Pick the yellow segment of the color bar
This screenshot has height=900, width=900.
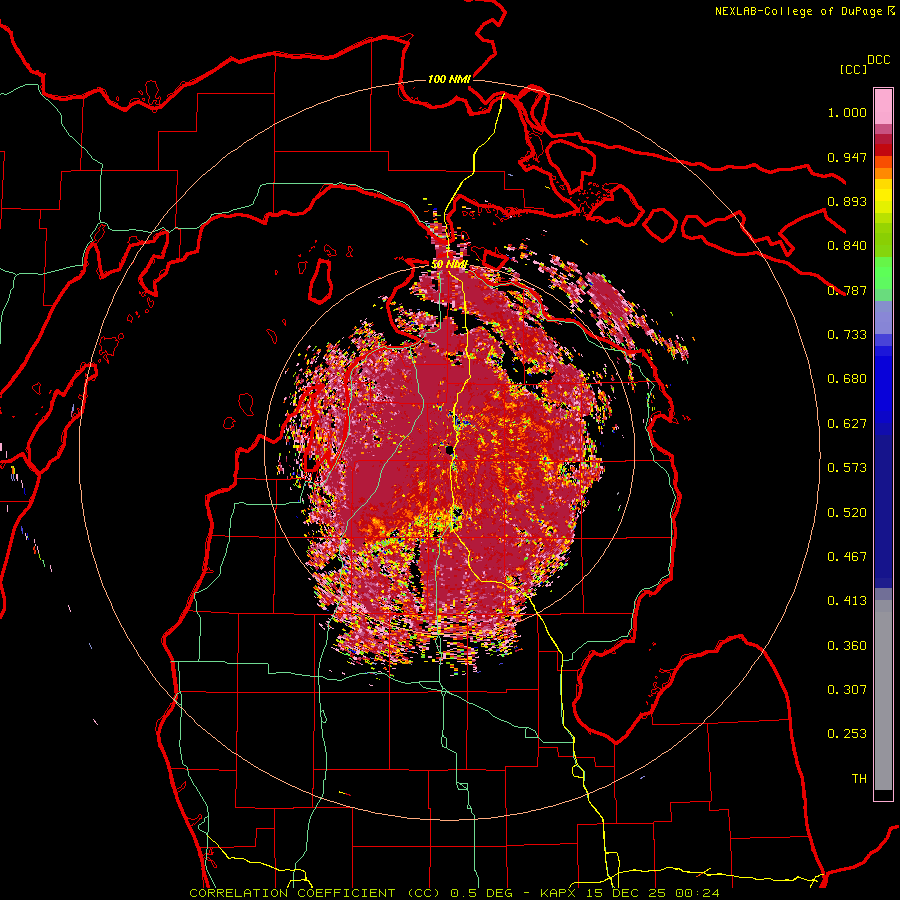click(x=883, y=196)
